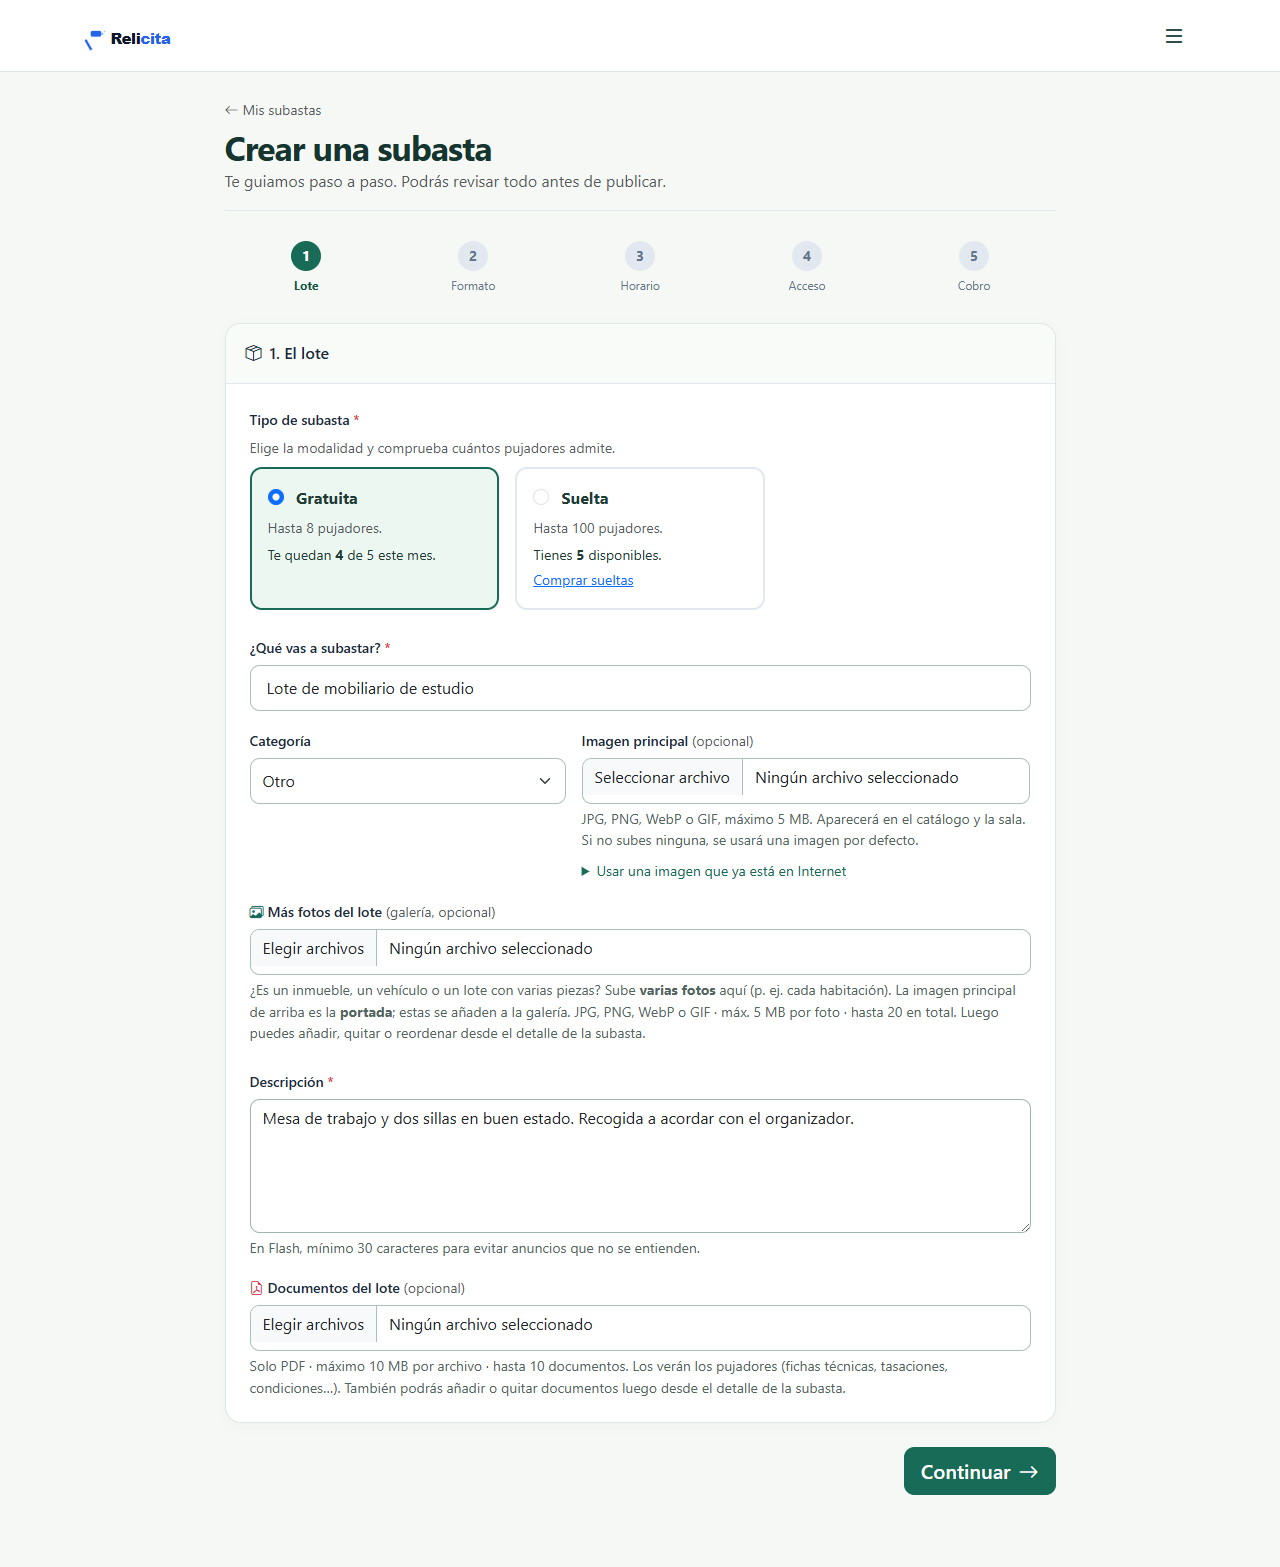This screenshot has height=1567, width=1280.
Task: Click inside the Descripción text area
Action: coord(640,1166)
